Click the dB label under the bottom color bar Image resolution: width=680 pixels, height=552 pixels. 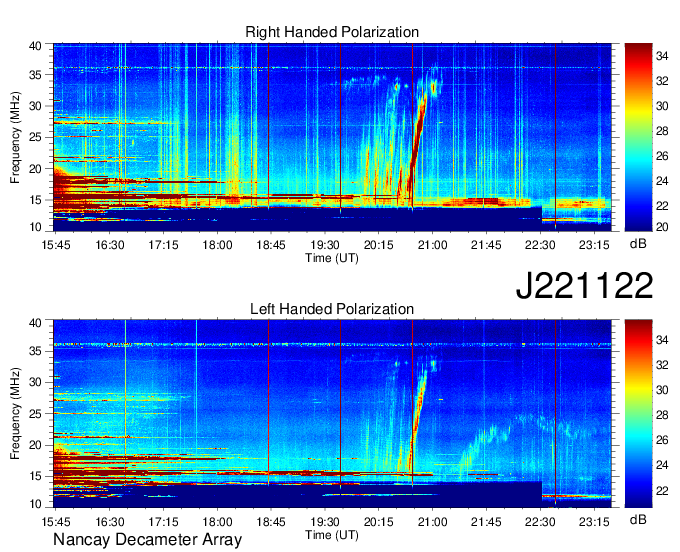638,519
